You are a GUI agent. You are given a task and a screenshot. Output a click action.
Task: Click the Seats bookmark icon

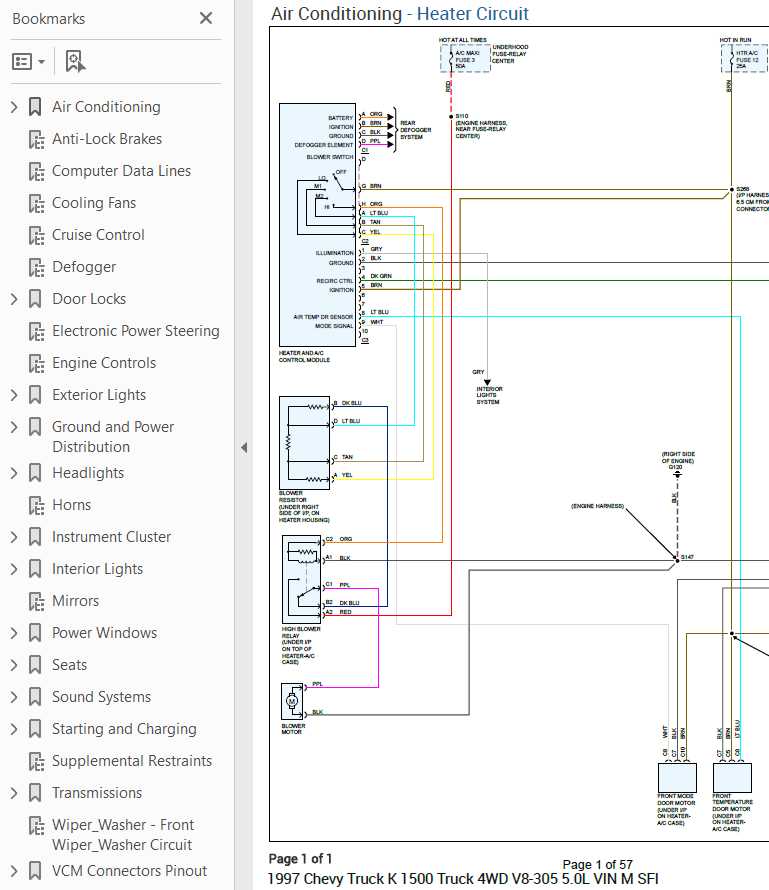(x=35, y=665)
